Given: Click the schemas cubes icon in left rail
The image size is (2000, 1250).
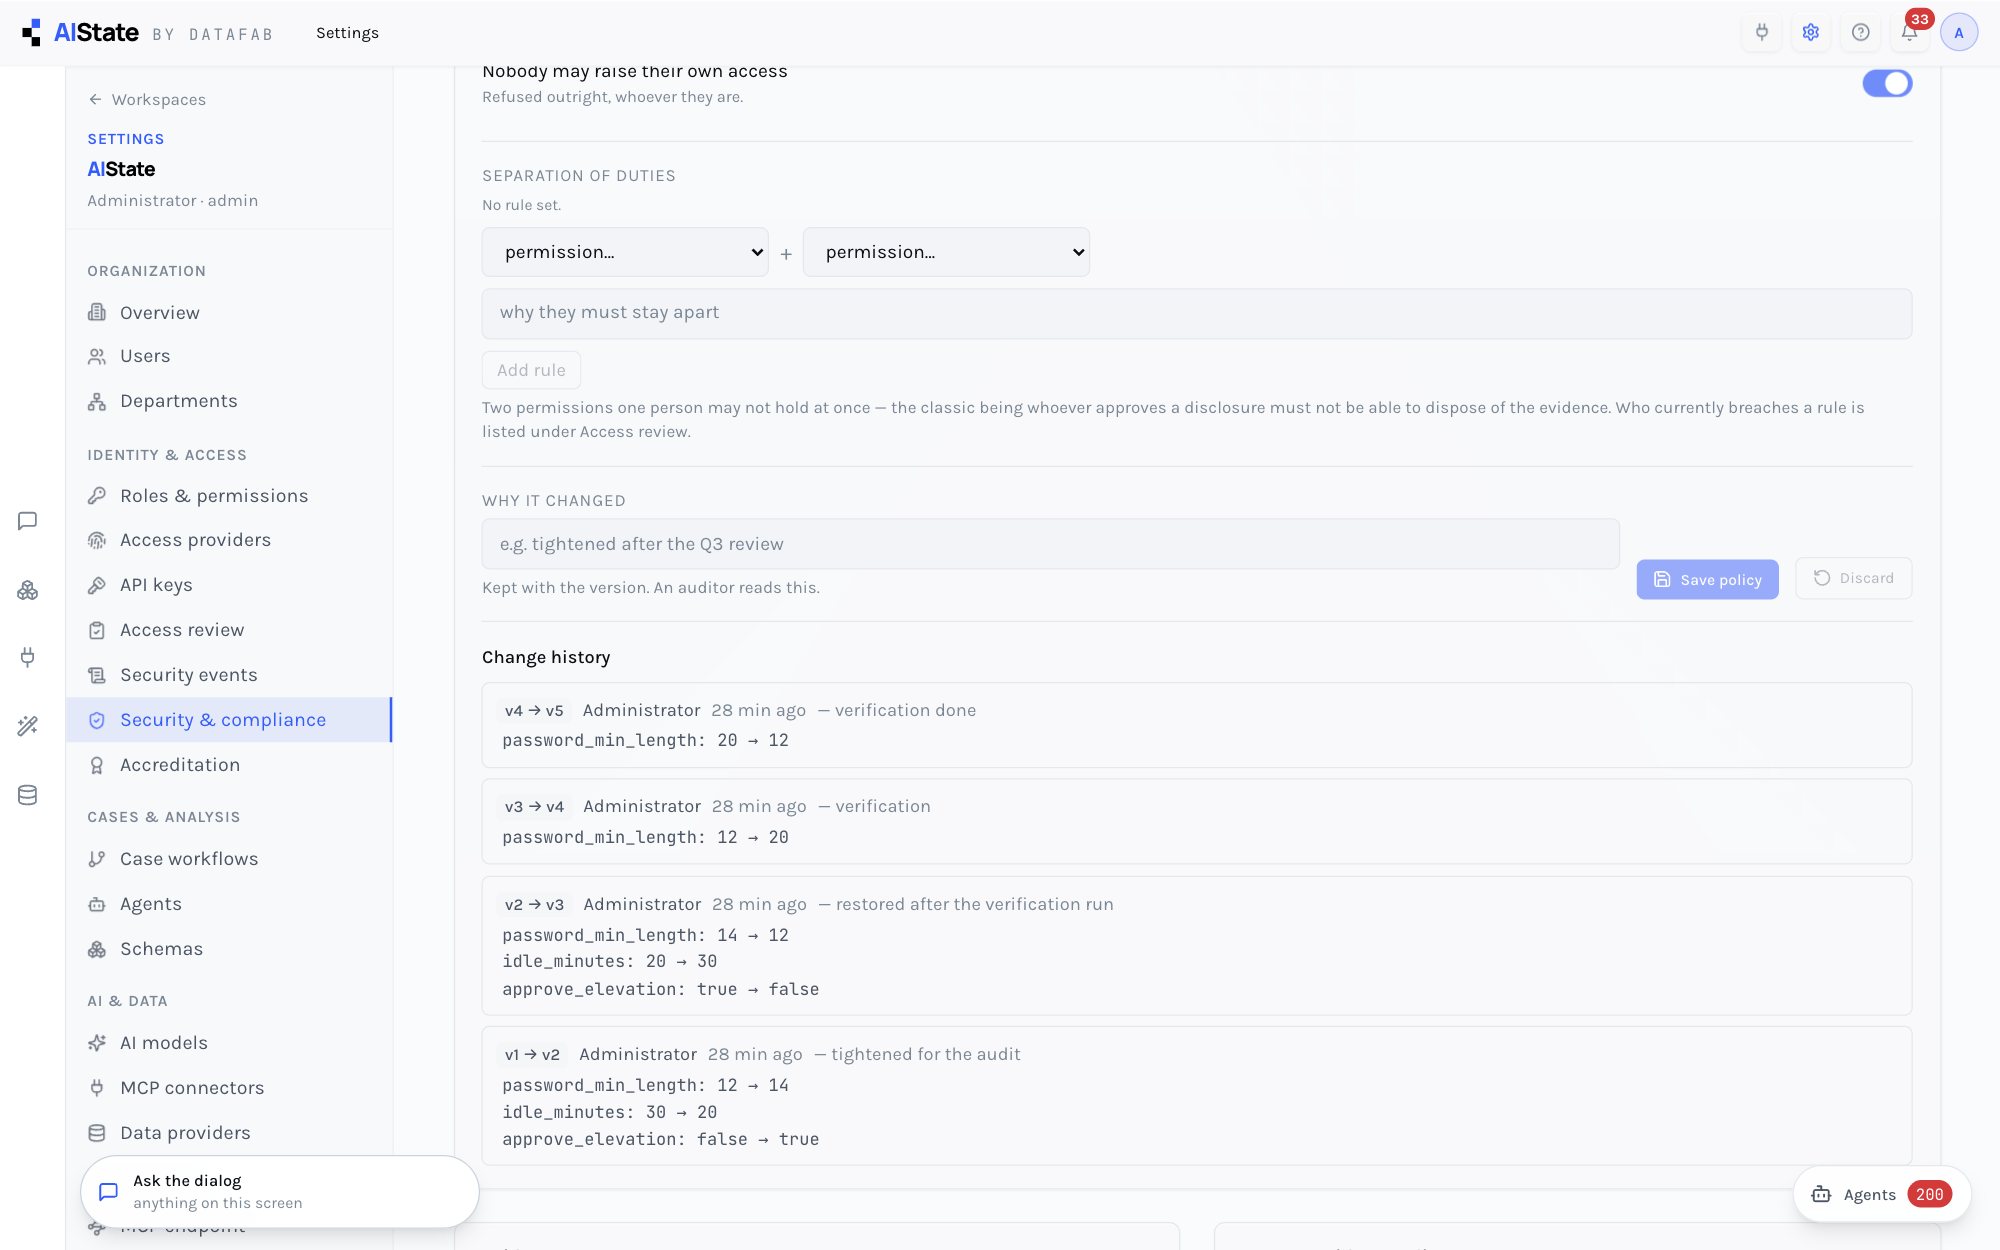Looking at the screenshot, I should point(28,590).
